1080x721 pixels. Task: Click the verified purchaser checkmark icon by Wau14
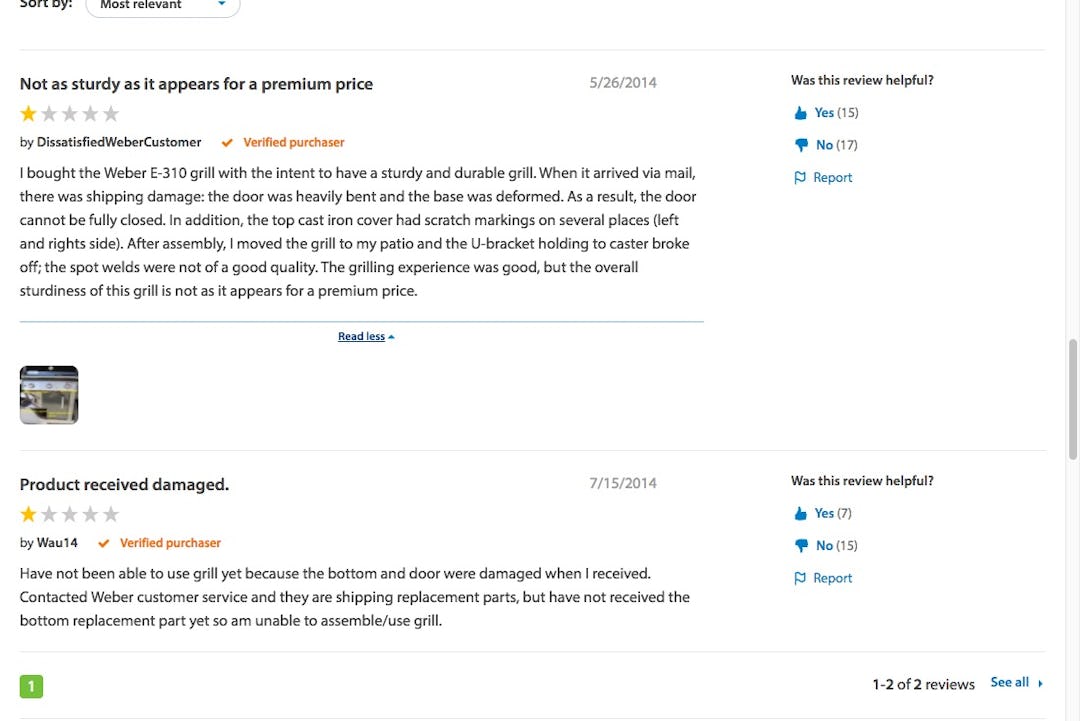pyautogui.click(x=104, y=542)
